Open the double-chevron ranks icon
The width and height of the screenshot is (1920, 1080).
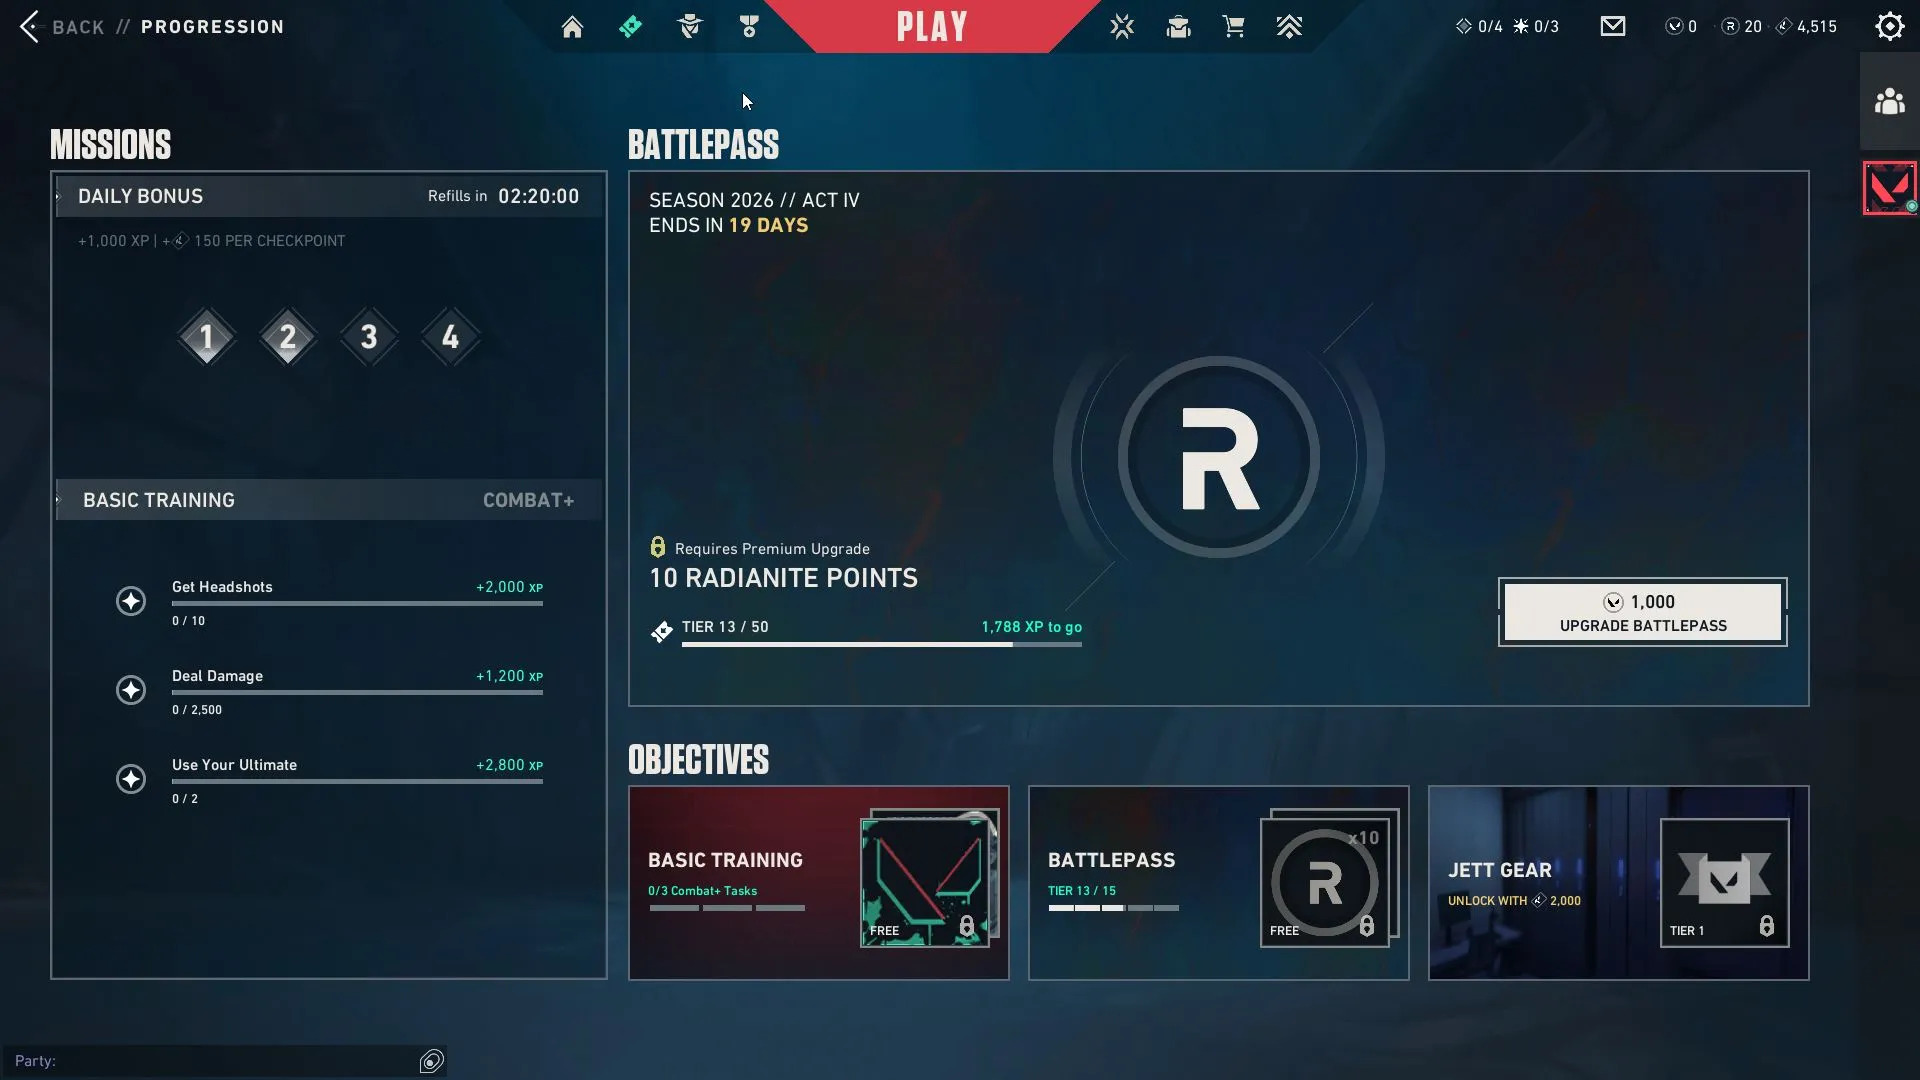1289,27
